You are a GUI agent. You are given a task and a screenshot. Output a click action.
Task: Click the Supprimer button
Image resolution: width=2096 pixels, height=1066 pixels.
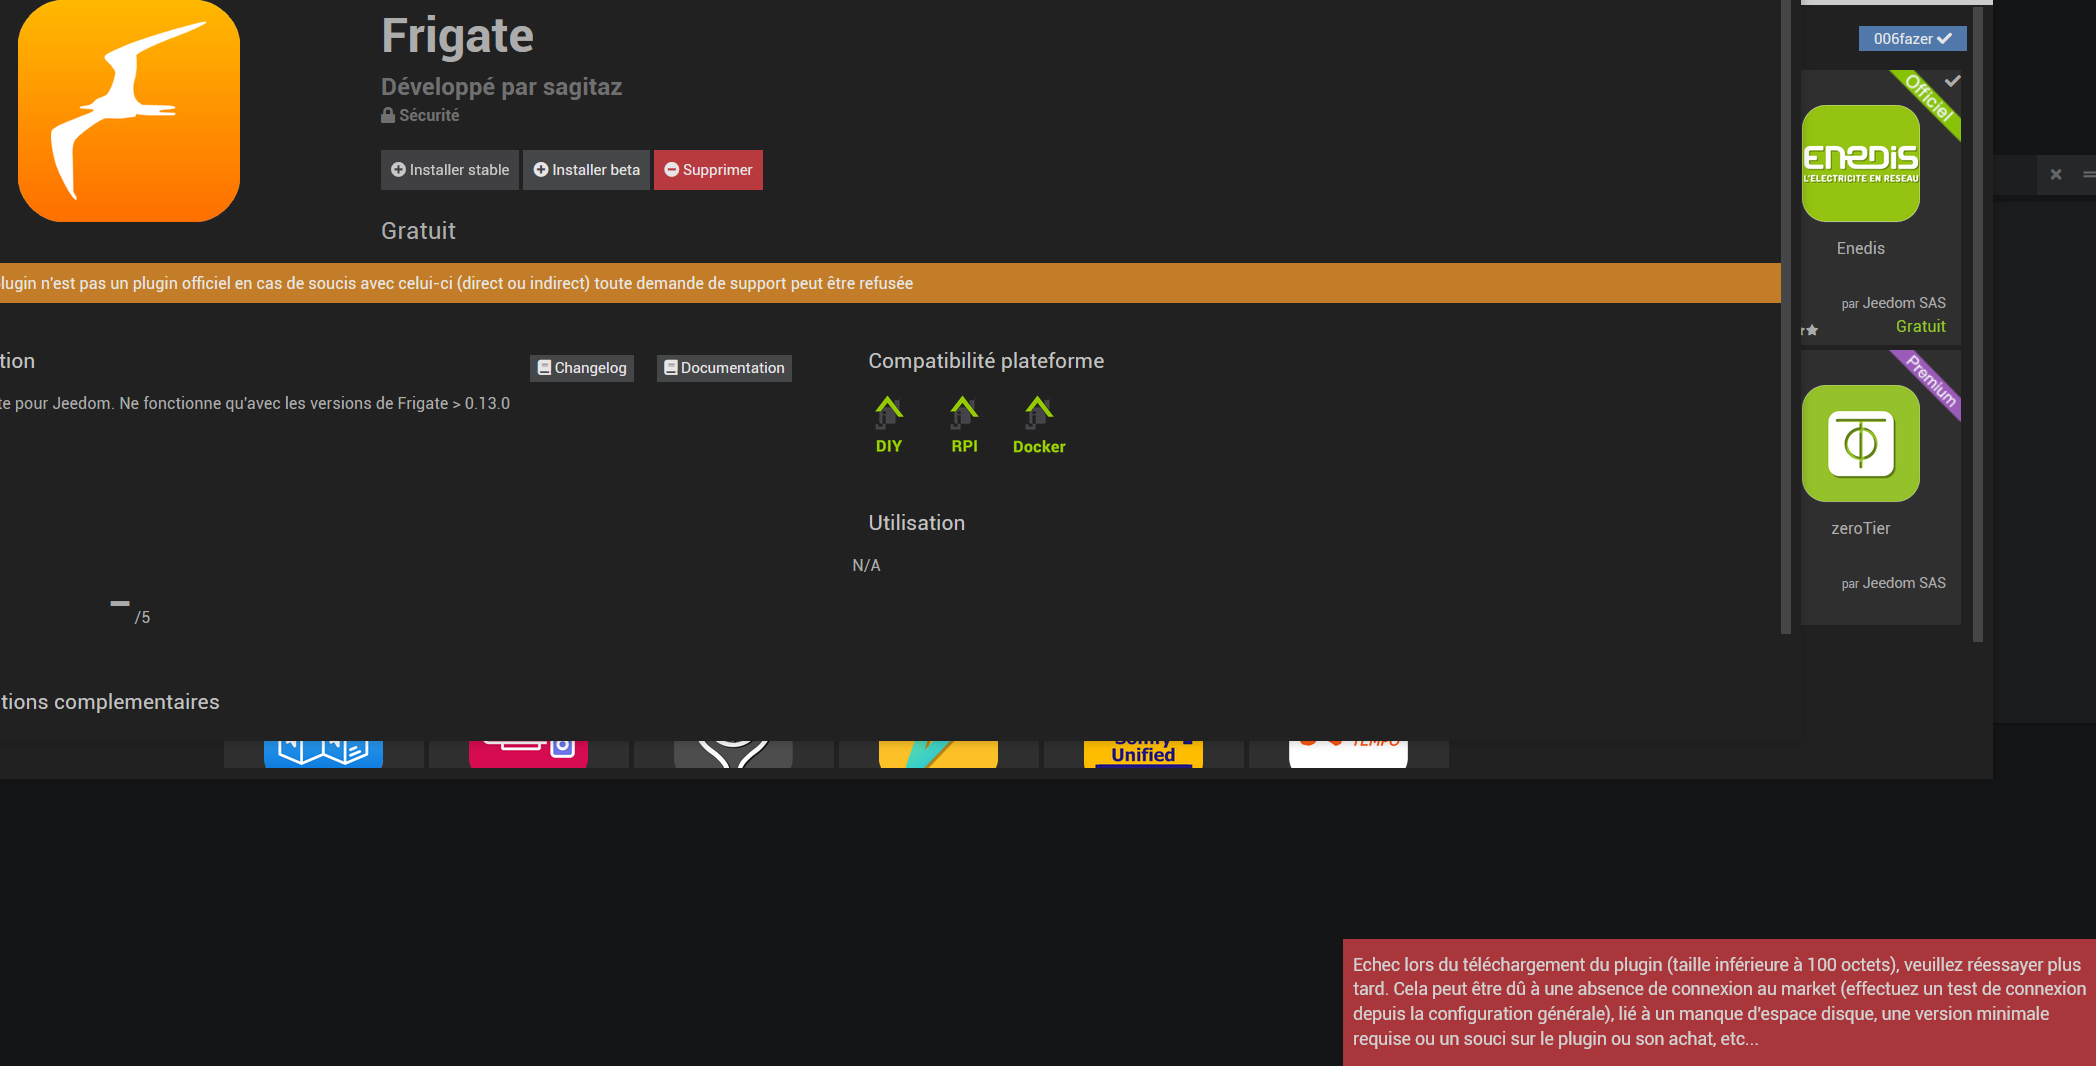click(x=708, y=170)
